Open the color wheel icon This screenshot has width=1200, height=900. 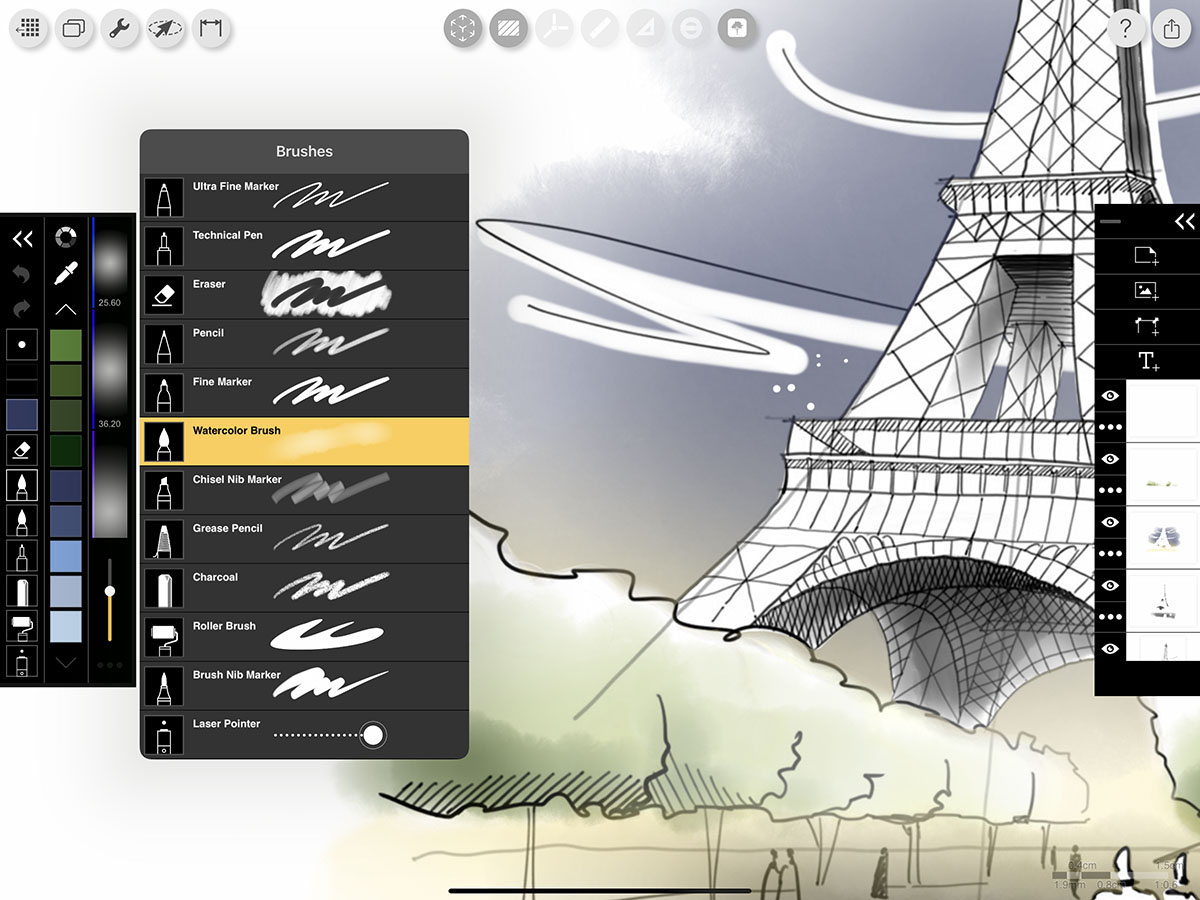click(x=66, y=238)
